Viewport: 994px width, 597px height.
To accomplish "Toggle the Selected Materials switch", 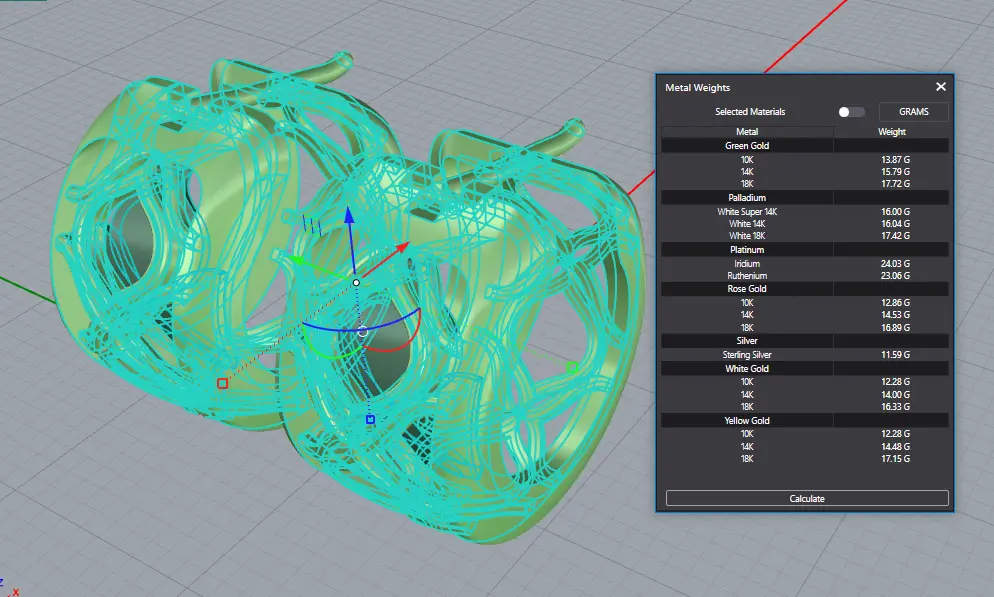I will pyautogui.click(x=851, y=112).
